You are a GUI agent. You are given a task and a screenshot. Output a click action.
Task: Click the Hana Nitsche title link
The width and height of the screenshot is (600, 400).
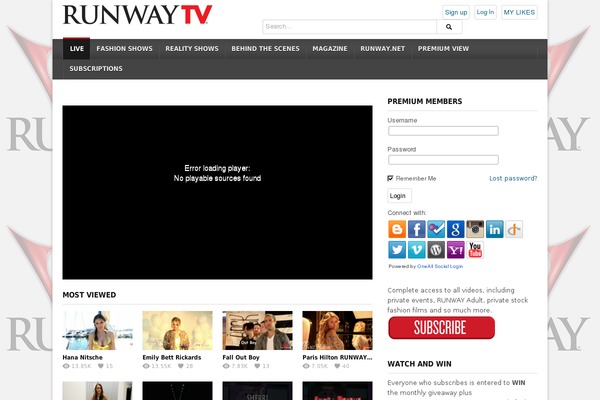click(83, 357)
